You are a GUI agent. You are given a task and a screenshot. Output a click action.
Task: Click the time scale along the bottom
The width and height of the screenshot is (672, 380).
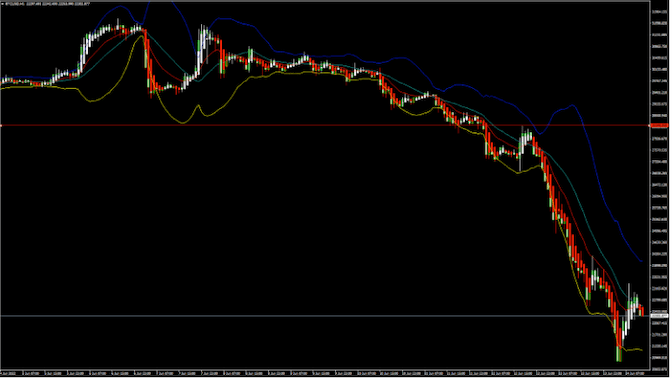(325, 374)
